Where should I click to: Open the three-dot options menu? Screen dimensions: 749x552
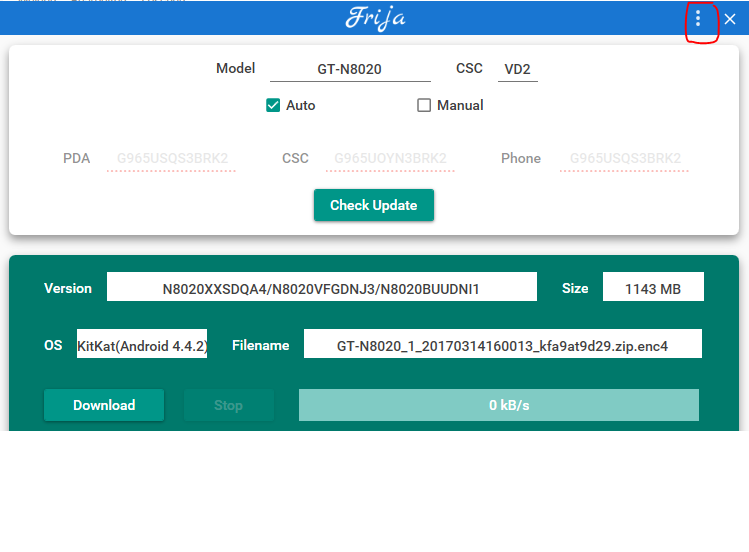(698, 19)
